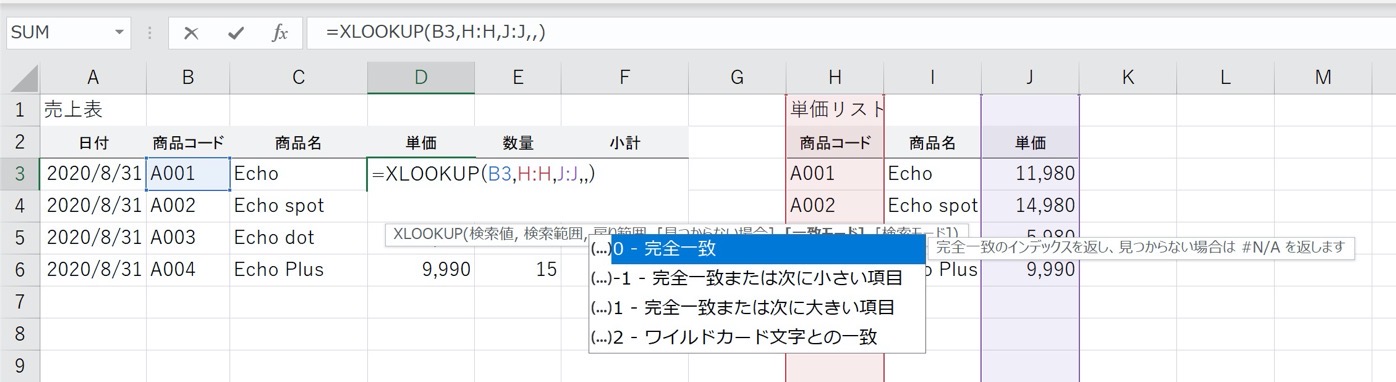The image size is (1396, 382).
Task: Click '商品コード' header in column B
Action: 188,143
